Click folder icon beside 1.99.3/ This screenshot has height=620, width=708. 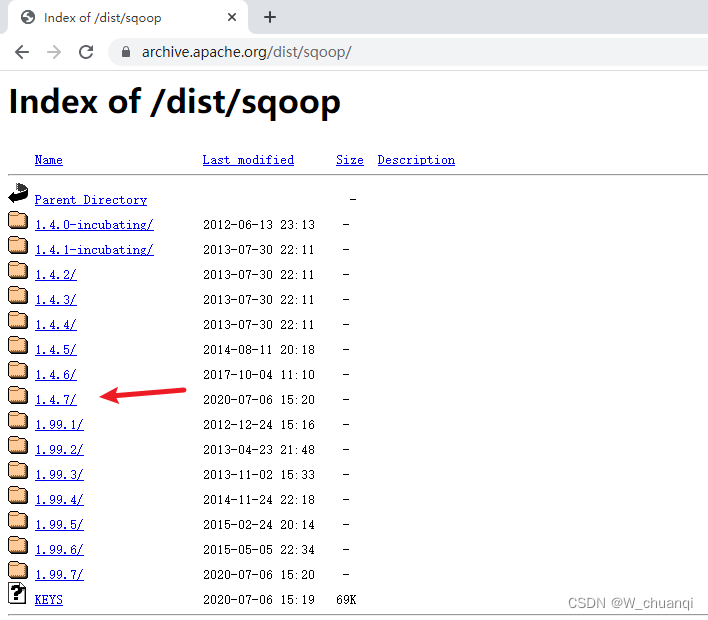tap(18, 470)
